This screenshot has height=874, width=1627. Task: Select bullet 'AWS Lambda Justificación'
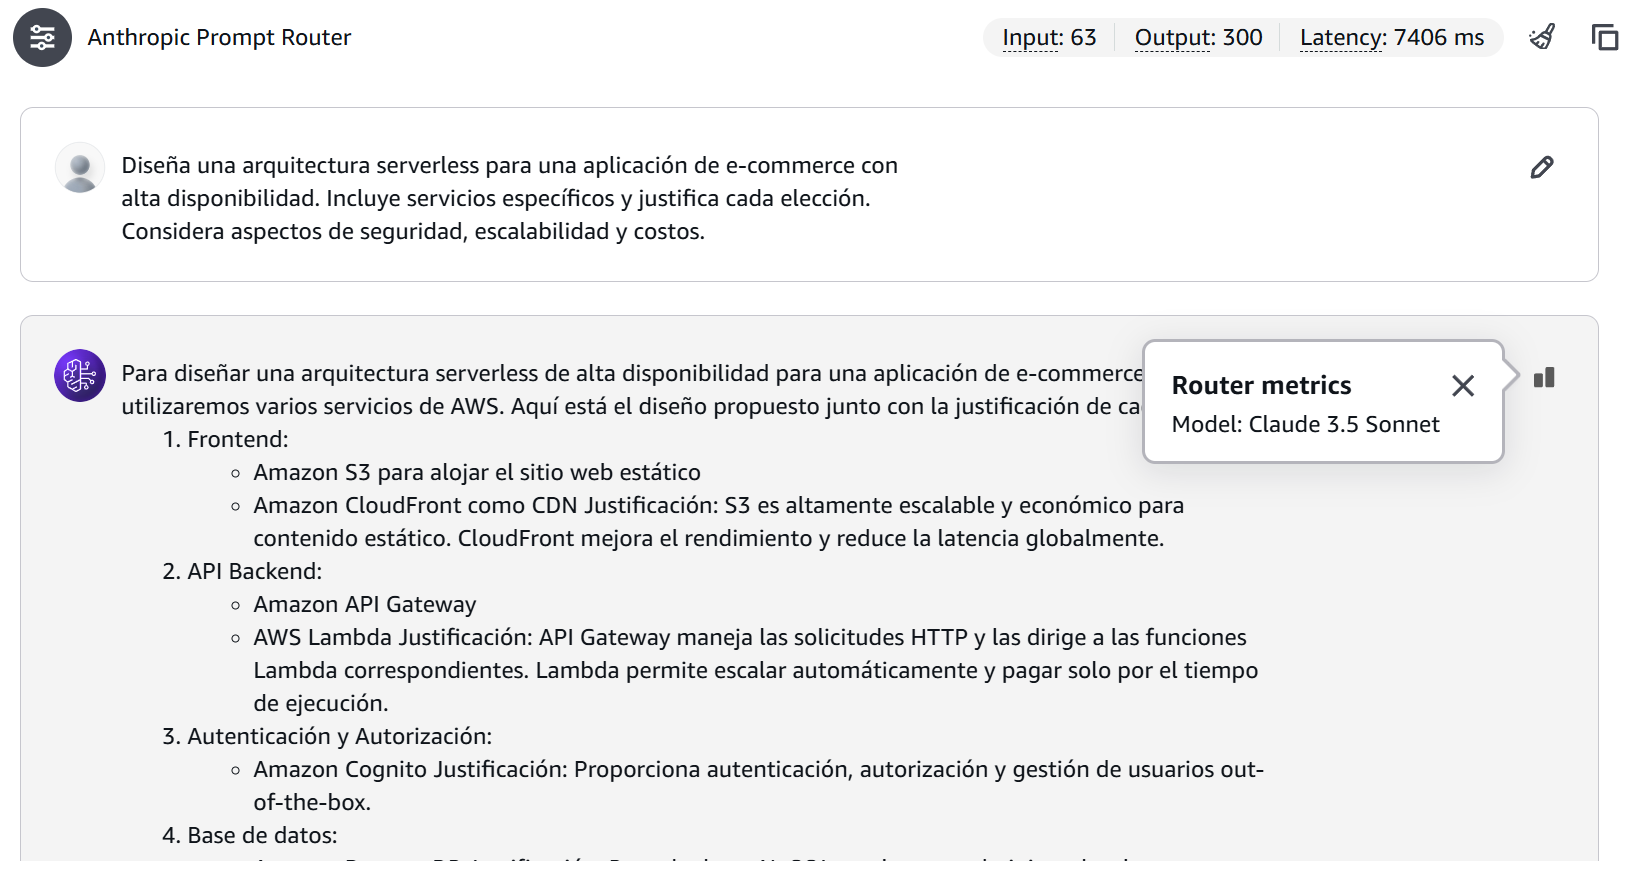(x=393, y=637)
